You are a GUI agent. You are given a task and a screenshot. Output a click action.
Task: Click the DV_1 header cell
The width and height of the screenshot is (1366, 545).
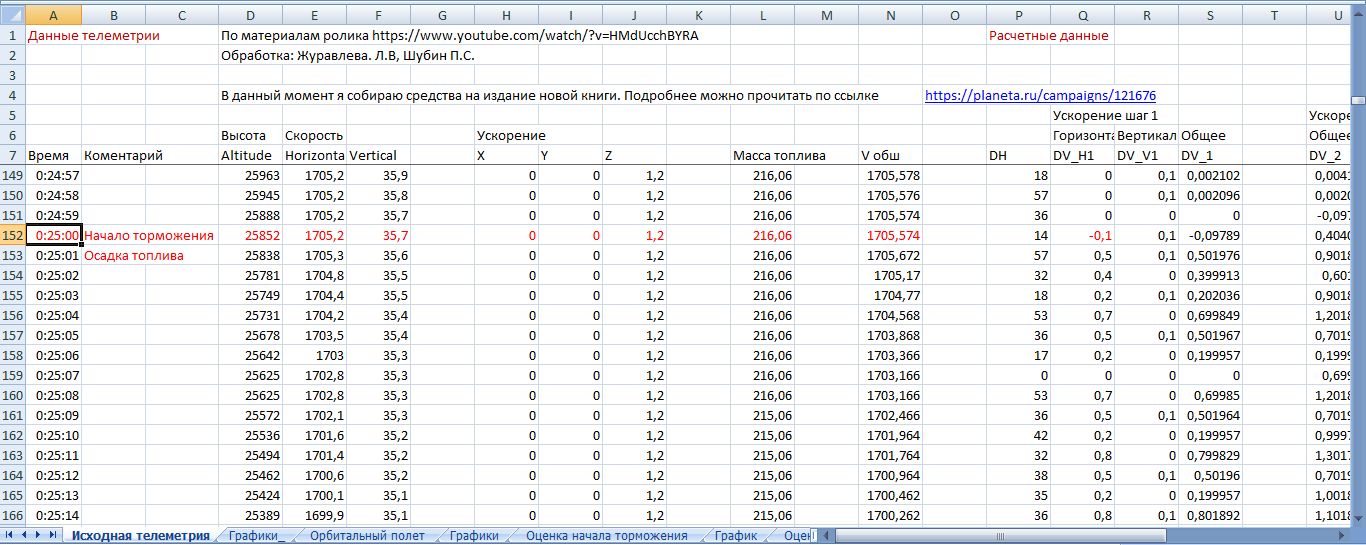[x=1210, y=155]
